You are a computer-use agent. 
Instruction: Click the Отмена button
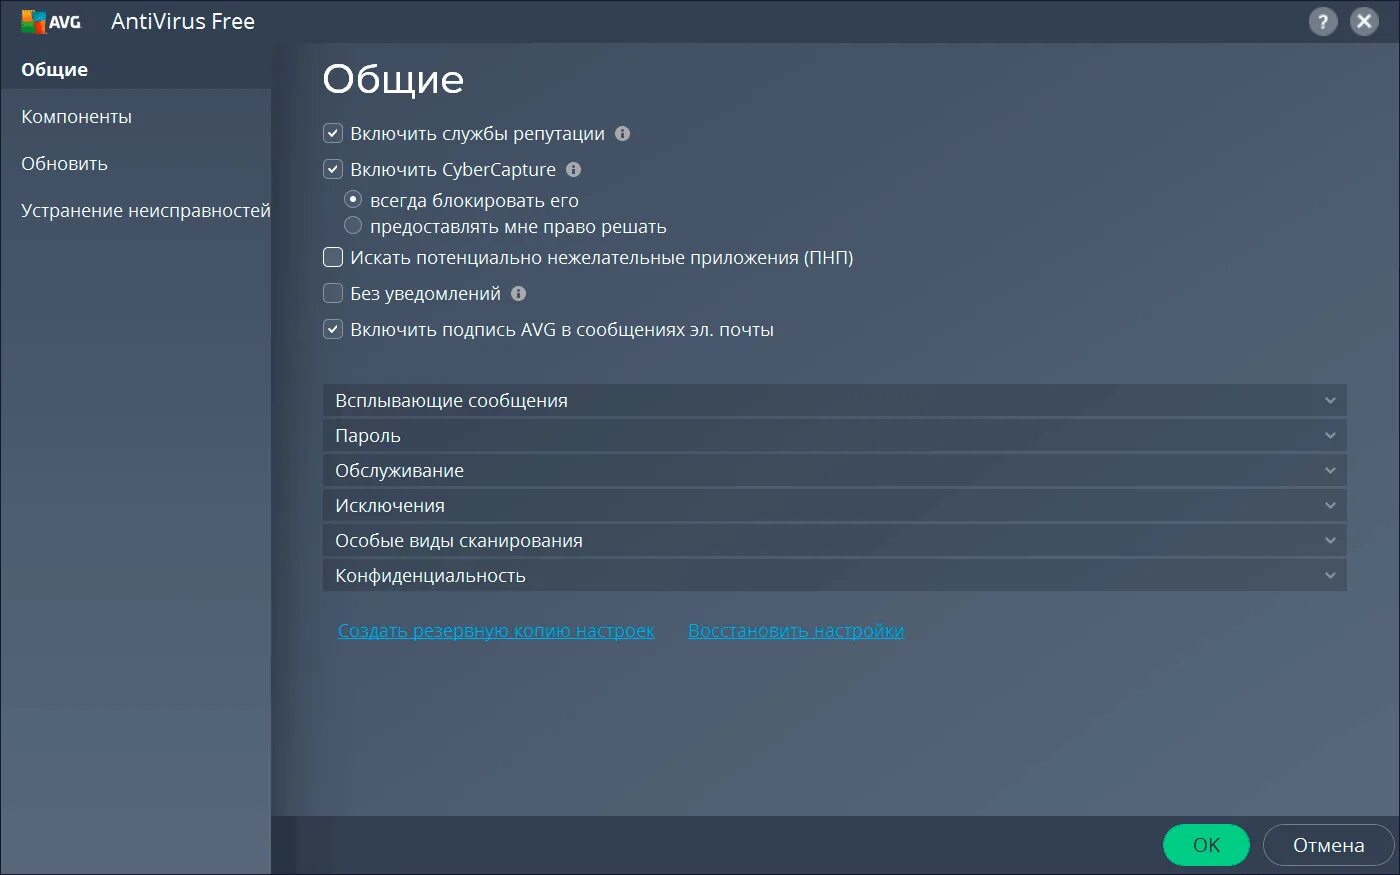tap(1328, 845)
